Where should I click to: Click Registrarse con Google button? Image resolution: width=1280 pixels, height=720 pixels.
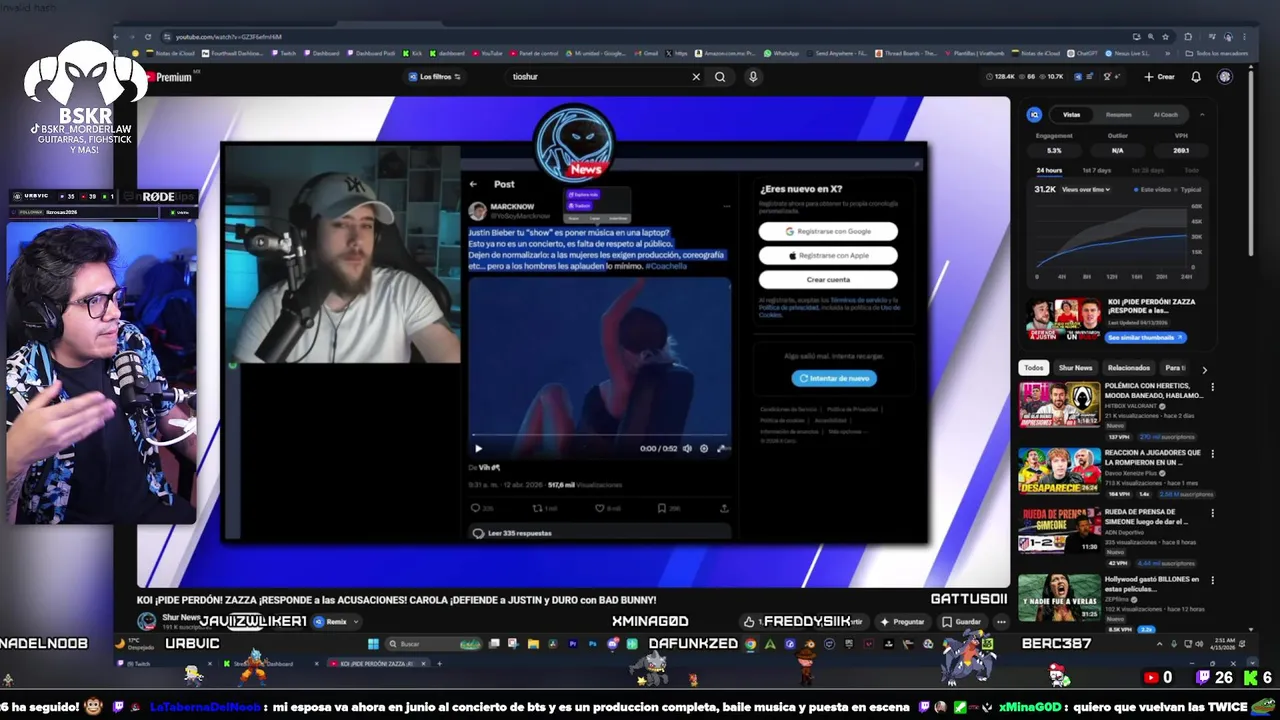click(x=828, y=231)
